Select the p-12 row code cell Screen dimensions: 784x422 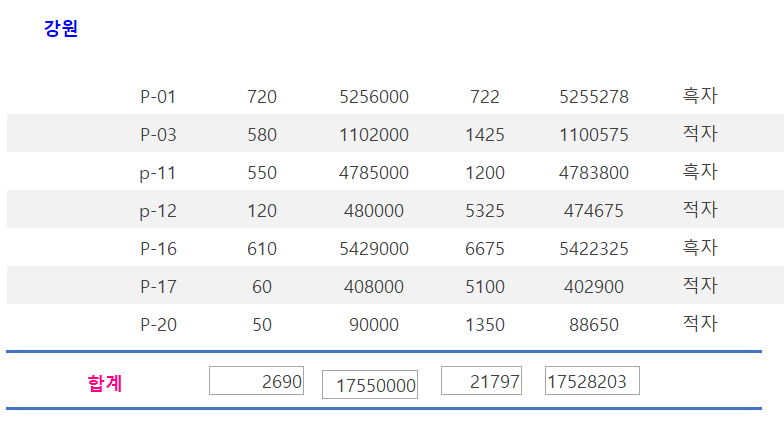[x=158, y=211]
